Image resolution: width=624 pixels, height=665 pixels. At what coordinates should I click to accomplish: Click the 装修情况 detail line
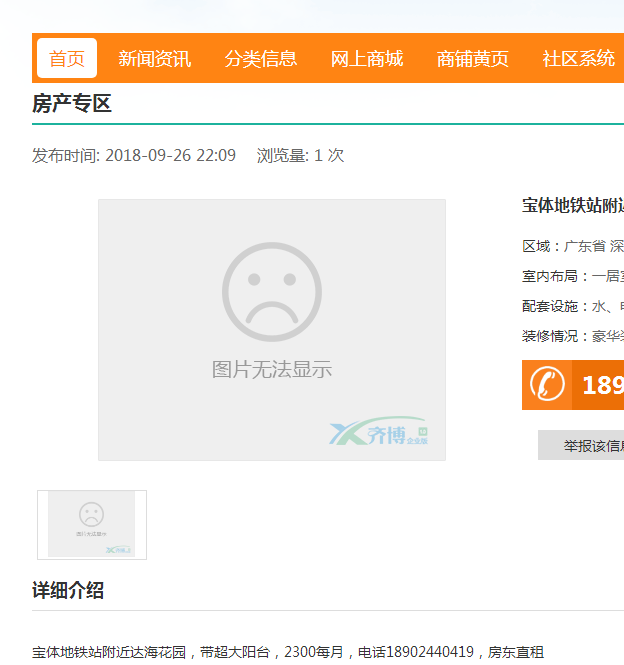[573, 336]
